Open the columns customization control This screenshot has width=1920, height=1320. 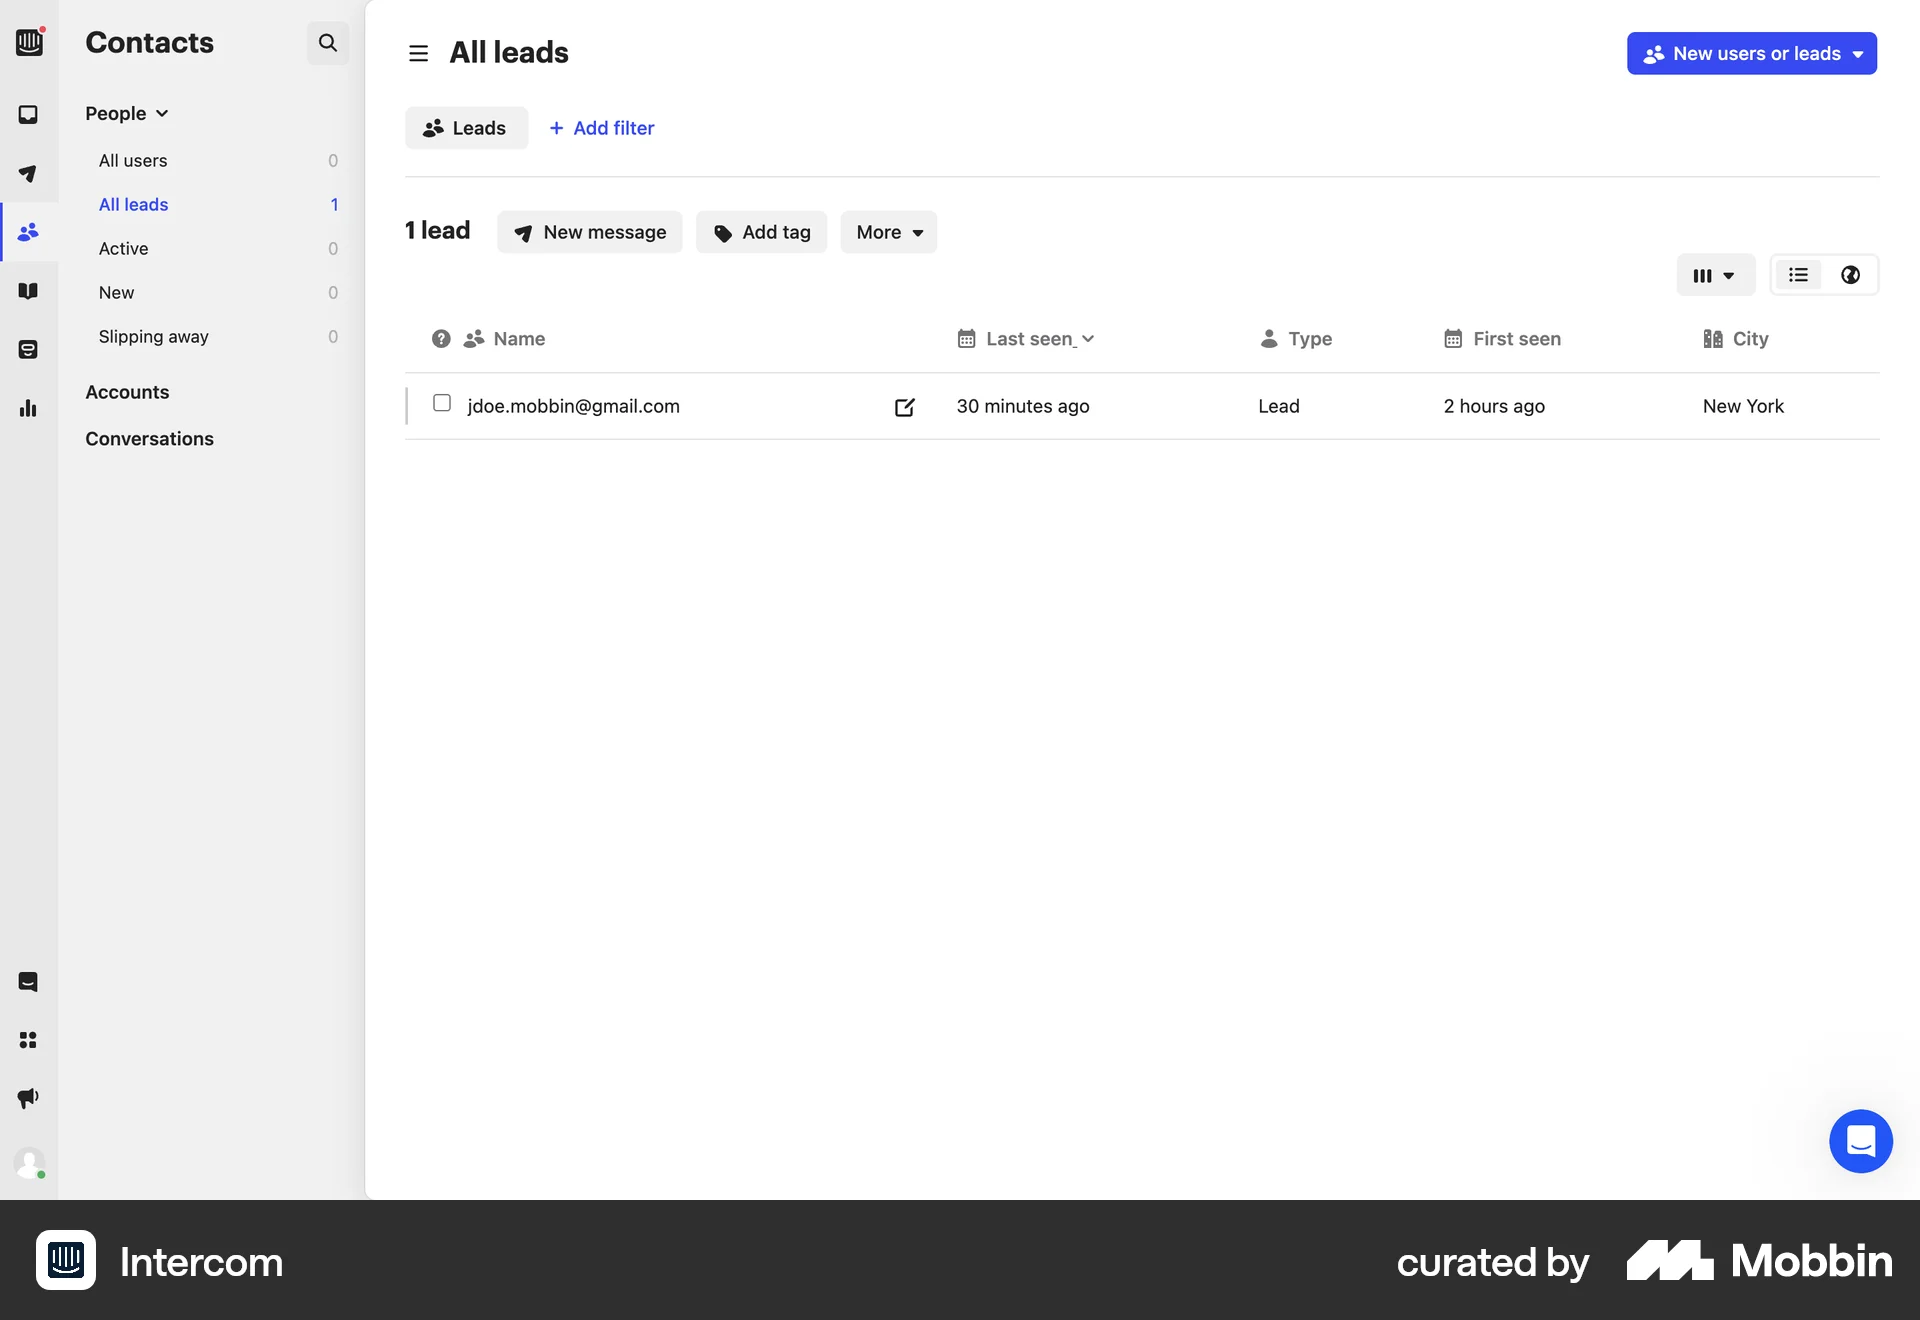[x=1714, y=274]
